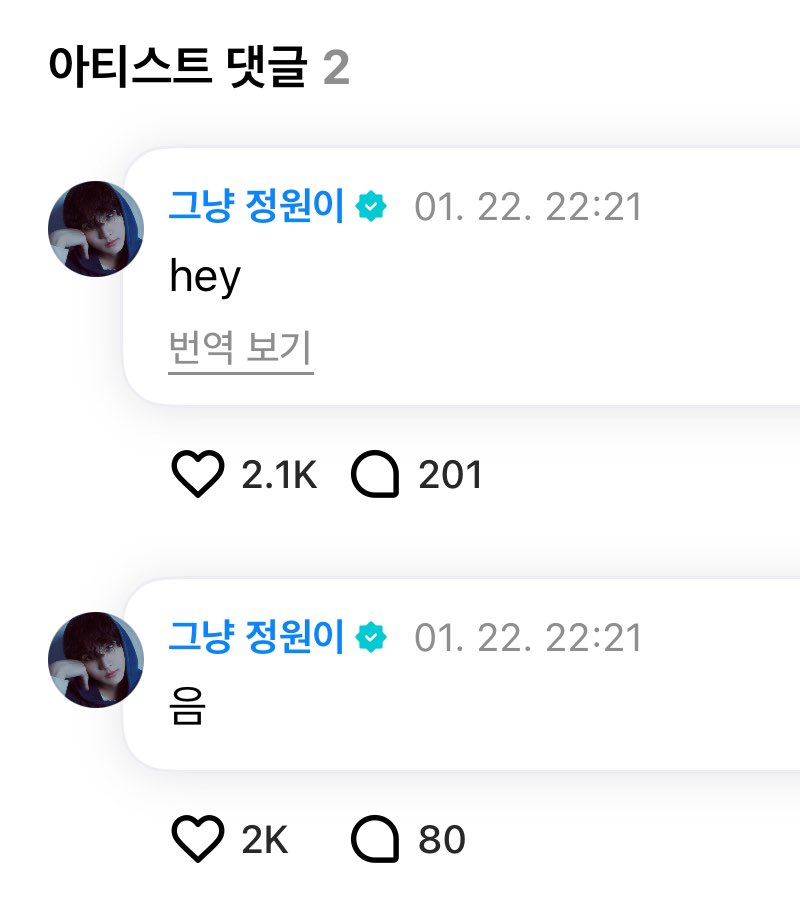Open profile picture of first comment author
The height and width of the screenshot is (905, 800).
[x=96, y=229]
